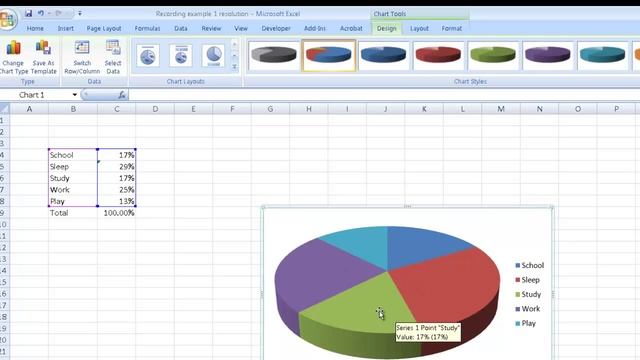
Task: Switch to Chart Tools Format tab
Action: (x=451, y=28)
